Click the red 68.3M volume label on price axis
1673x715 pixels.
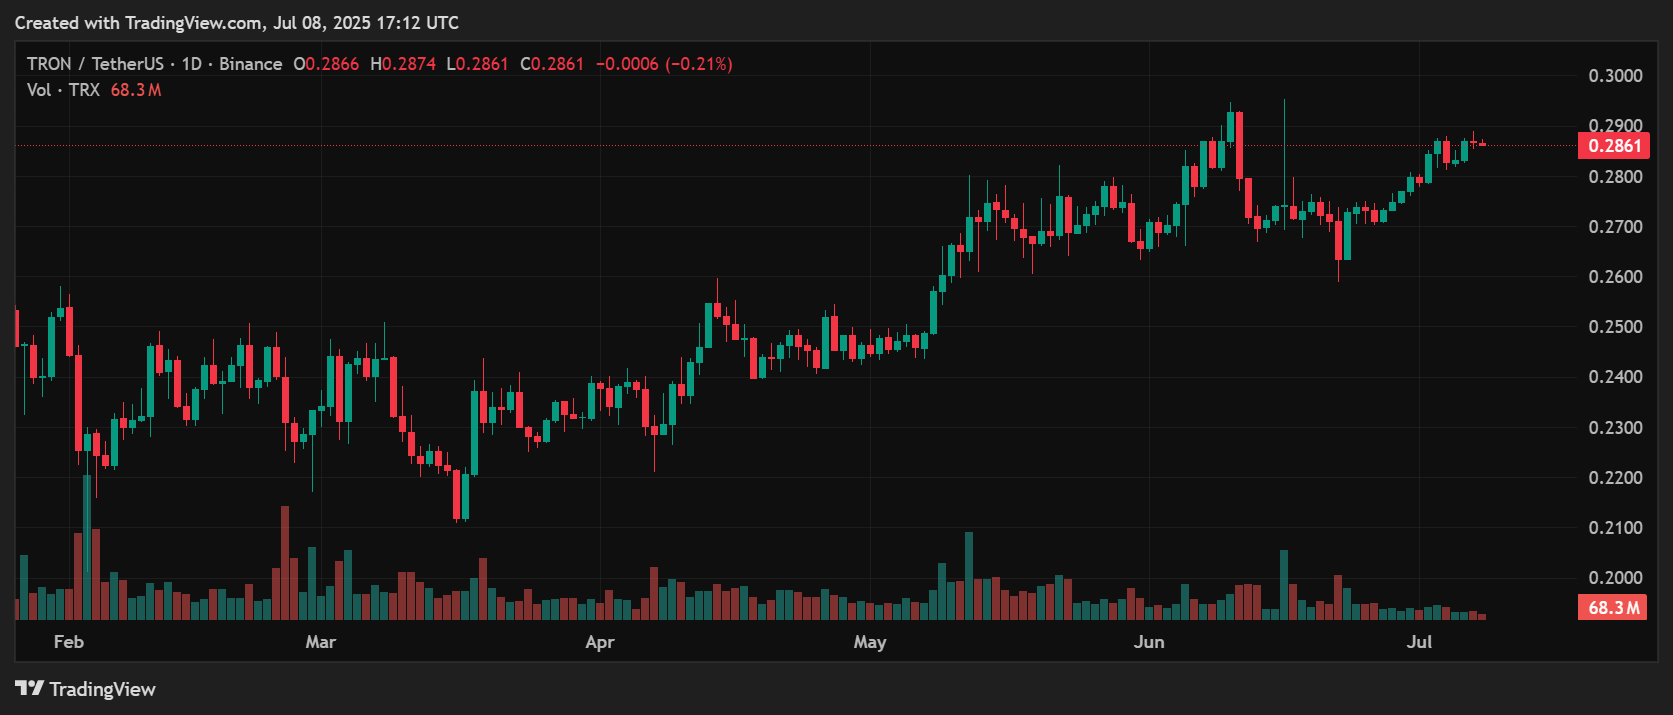pyautogui.click(x=1613, y=607)
